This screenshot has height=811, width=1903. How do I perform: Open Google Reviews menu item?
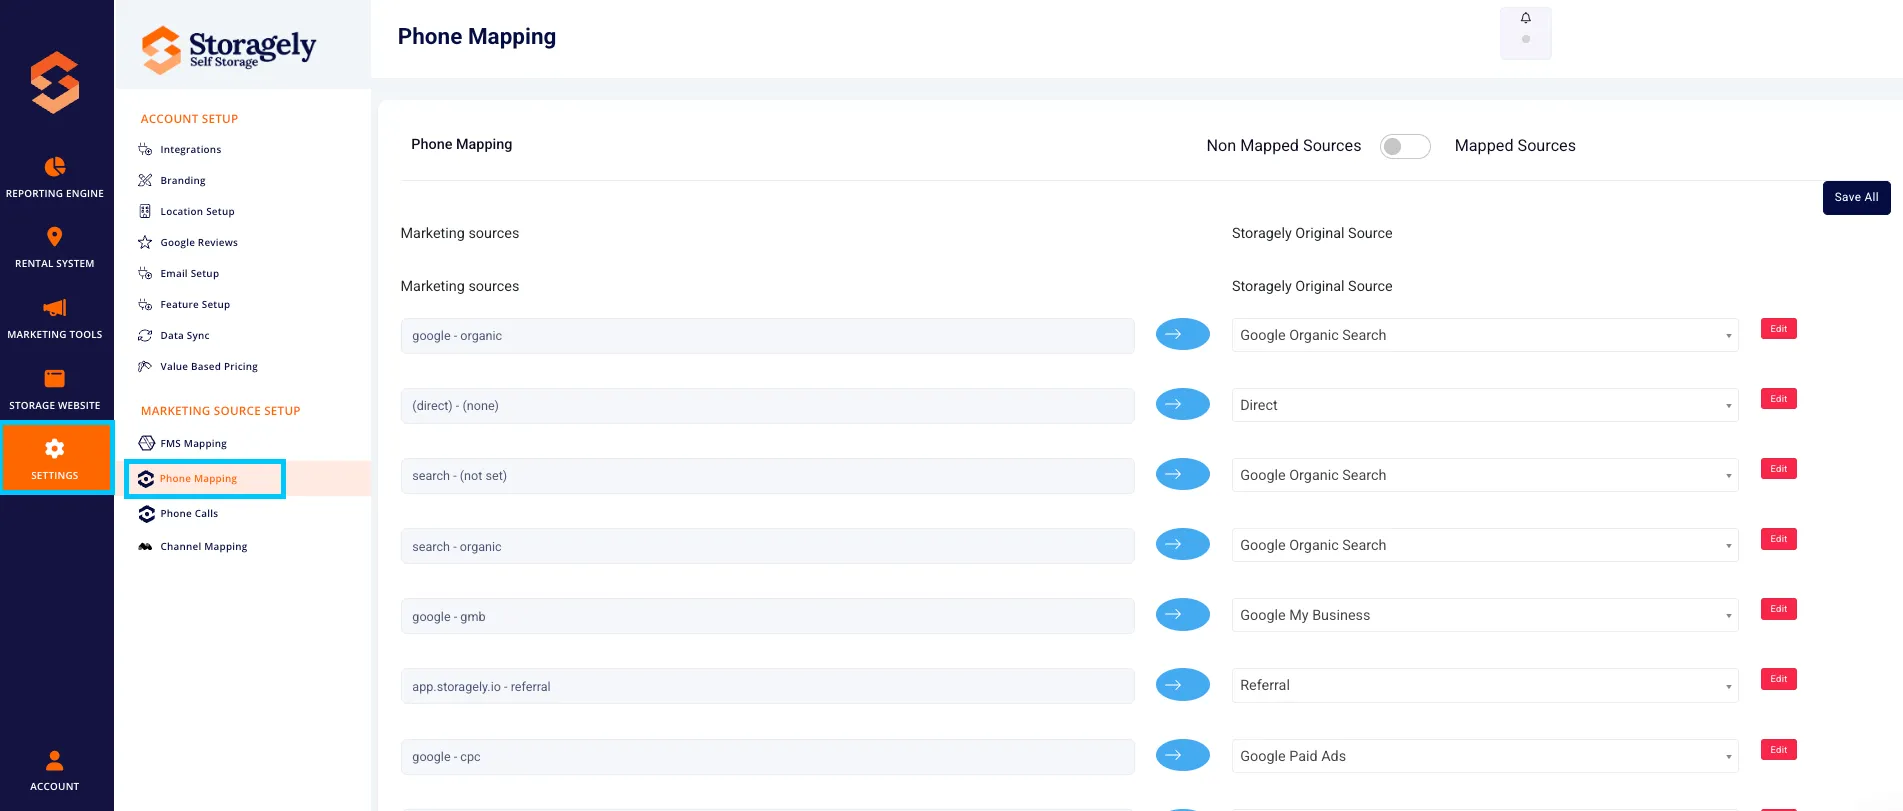point(199,242)
